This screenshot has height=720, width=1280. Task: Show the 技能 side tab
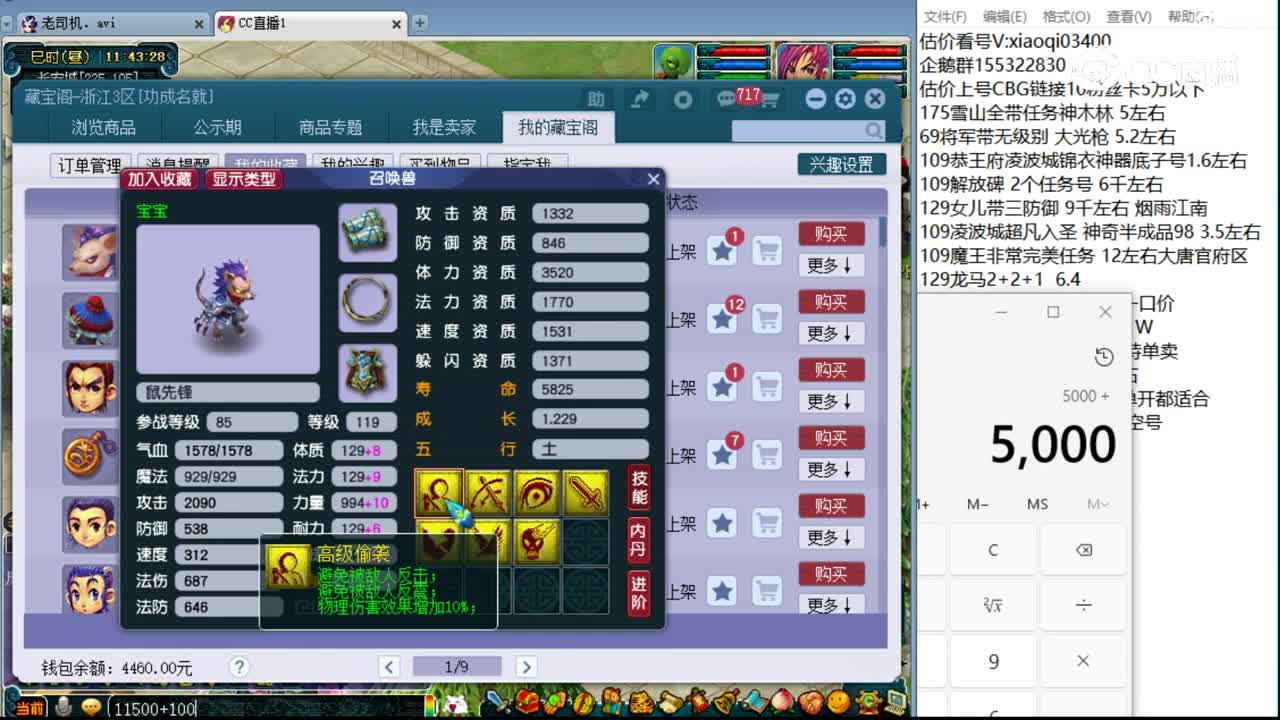(x=639, y=489)
